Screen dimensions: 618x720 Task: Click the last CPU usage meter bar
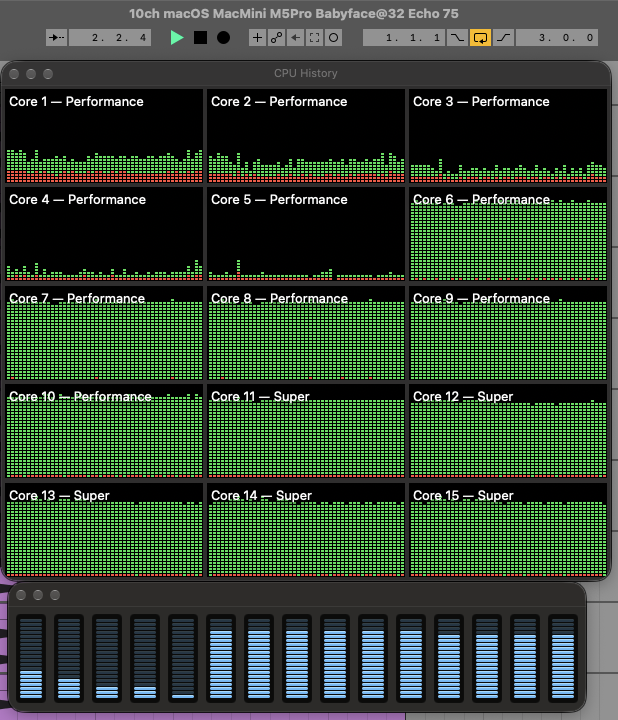[x=563, y=658]
